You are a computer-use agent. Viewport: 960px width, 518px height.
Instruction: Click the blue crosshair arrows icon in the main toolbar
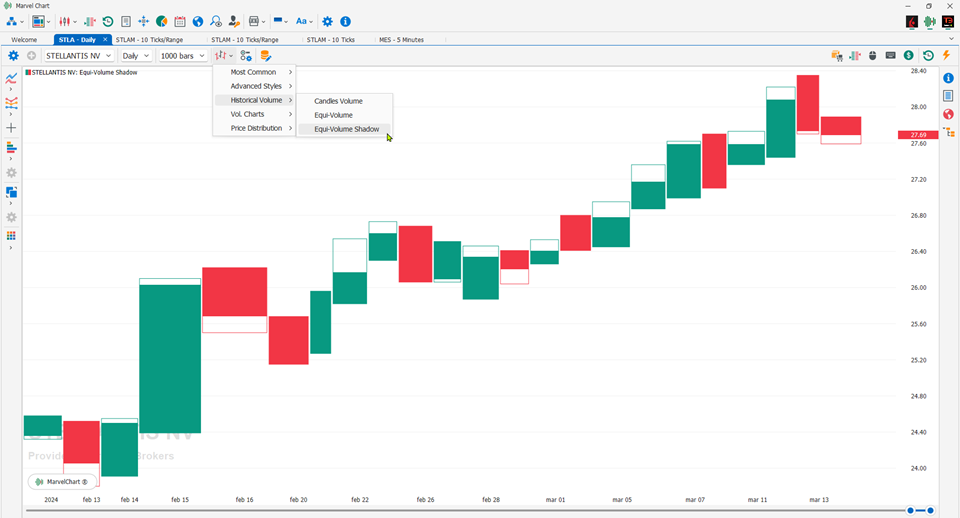143,21
